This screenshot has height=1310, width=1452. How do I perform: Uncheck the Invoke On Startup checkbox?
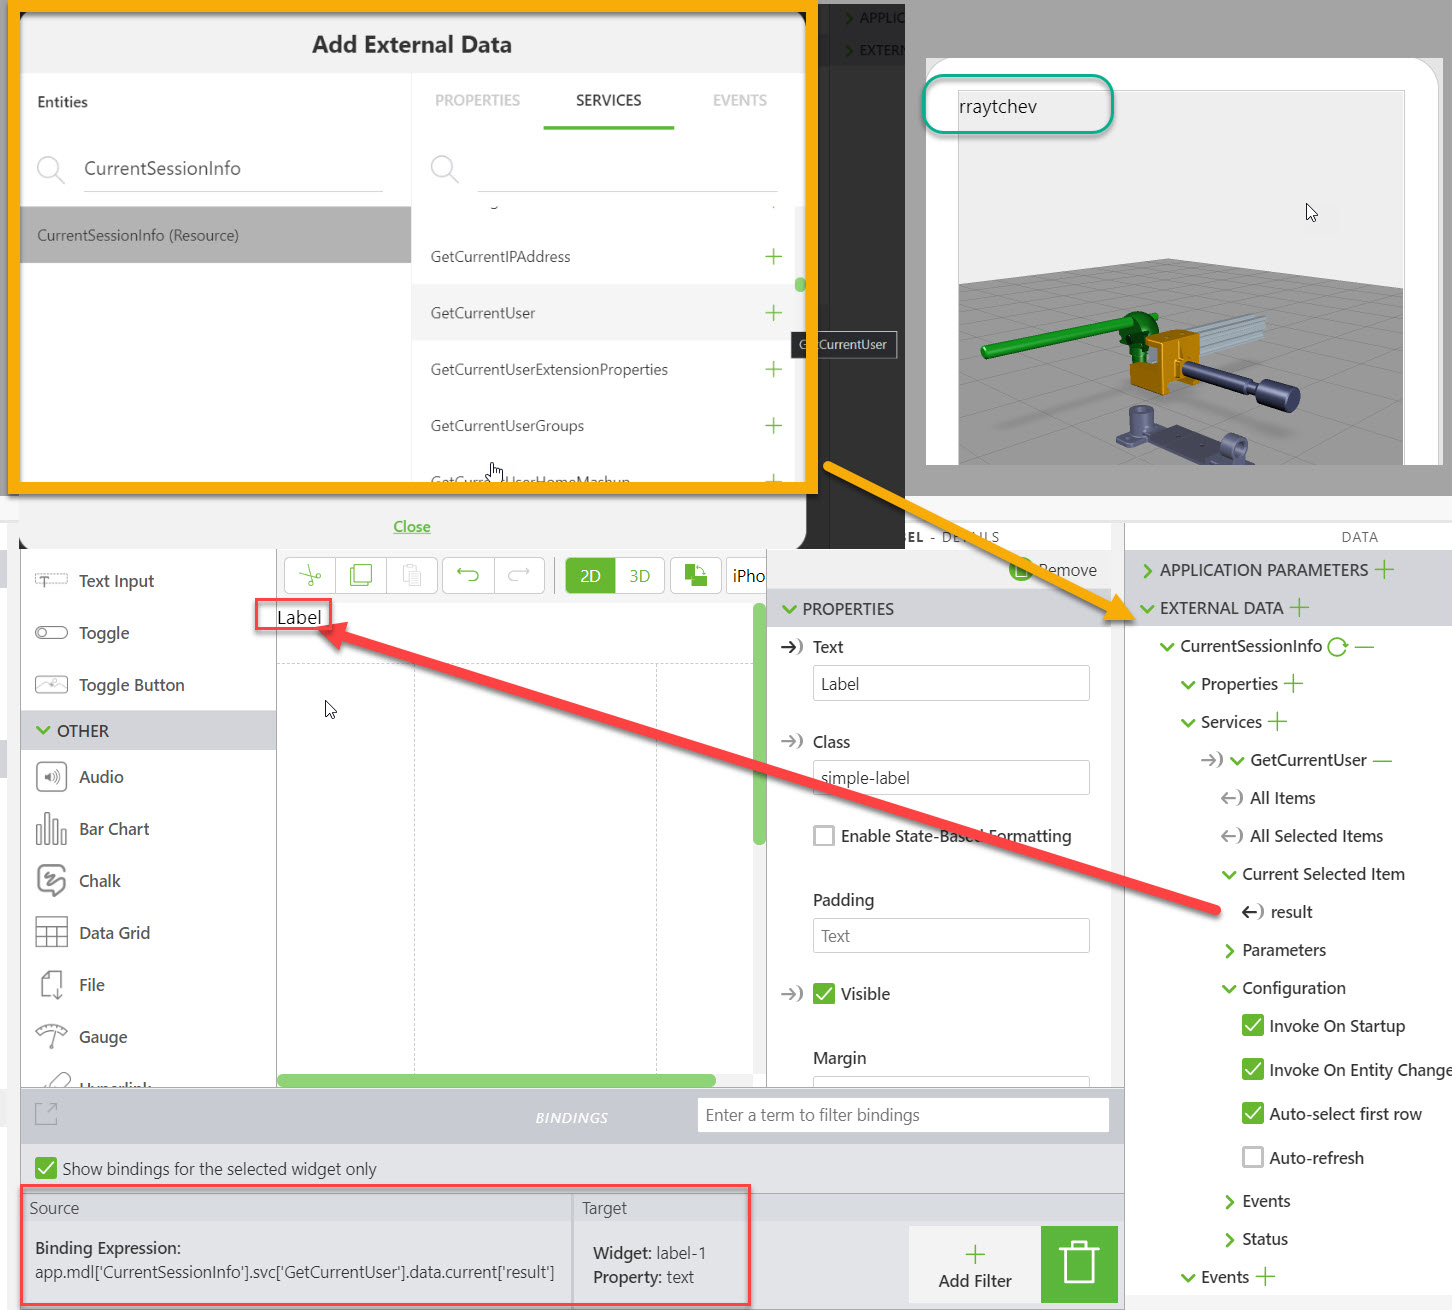tap(1252, 1025)
